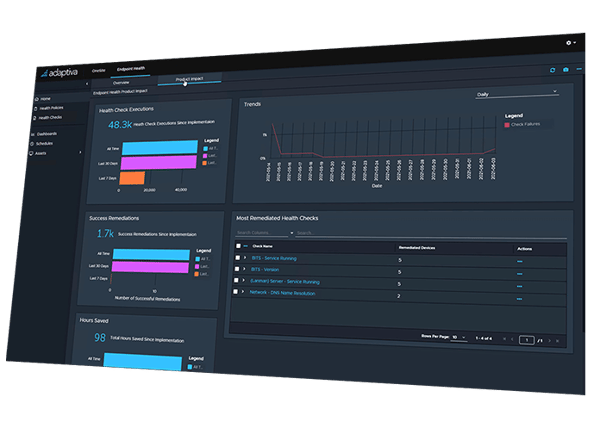Image resolution: width=600 pixels, height=428 pixels.
Task: Open Health Checks in the sidebar
Action: click(47, 118)
